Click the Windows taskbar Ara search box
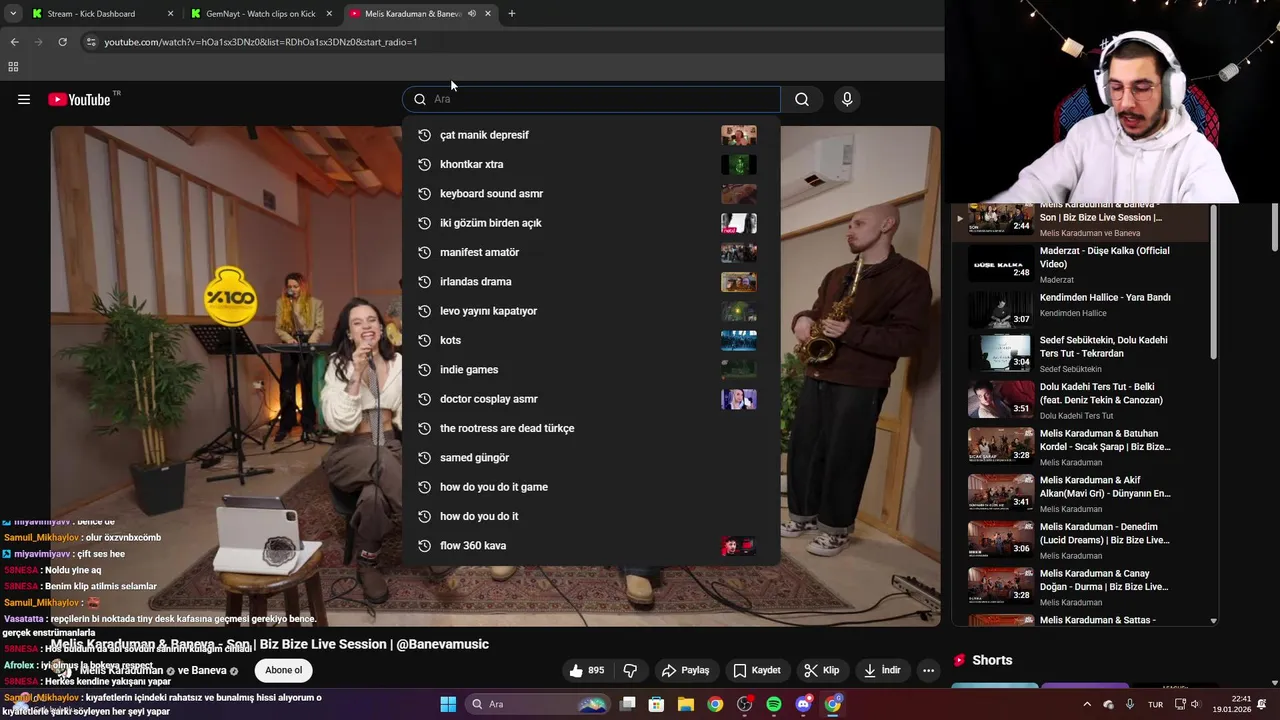This screenshot has width=1280, height=720. coord(538,704)
